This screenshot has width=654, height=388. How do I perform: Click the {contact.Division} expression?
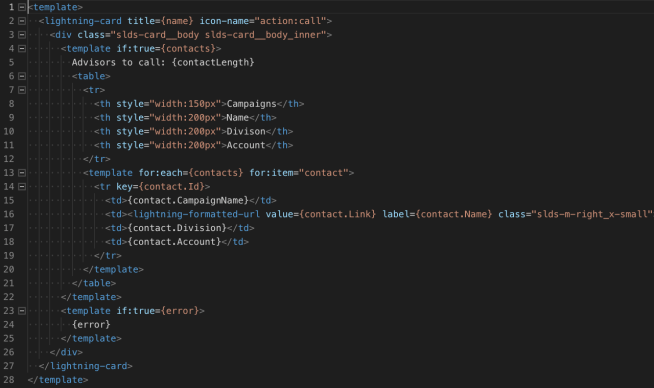(177, 228)
